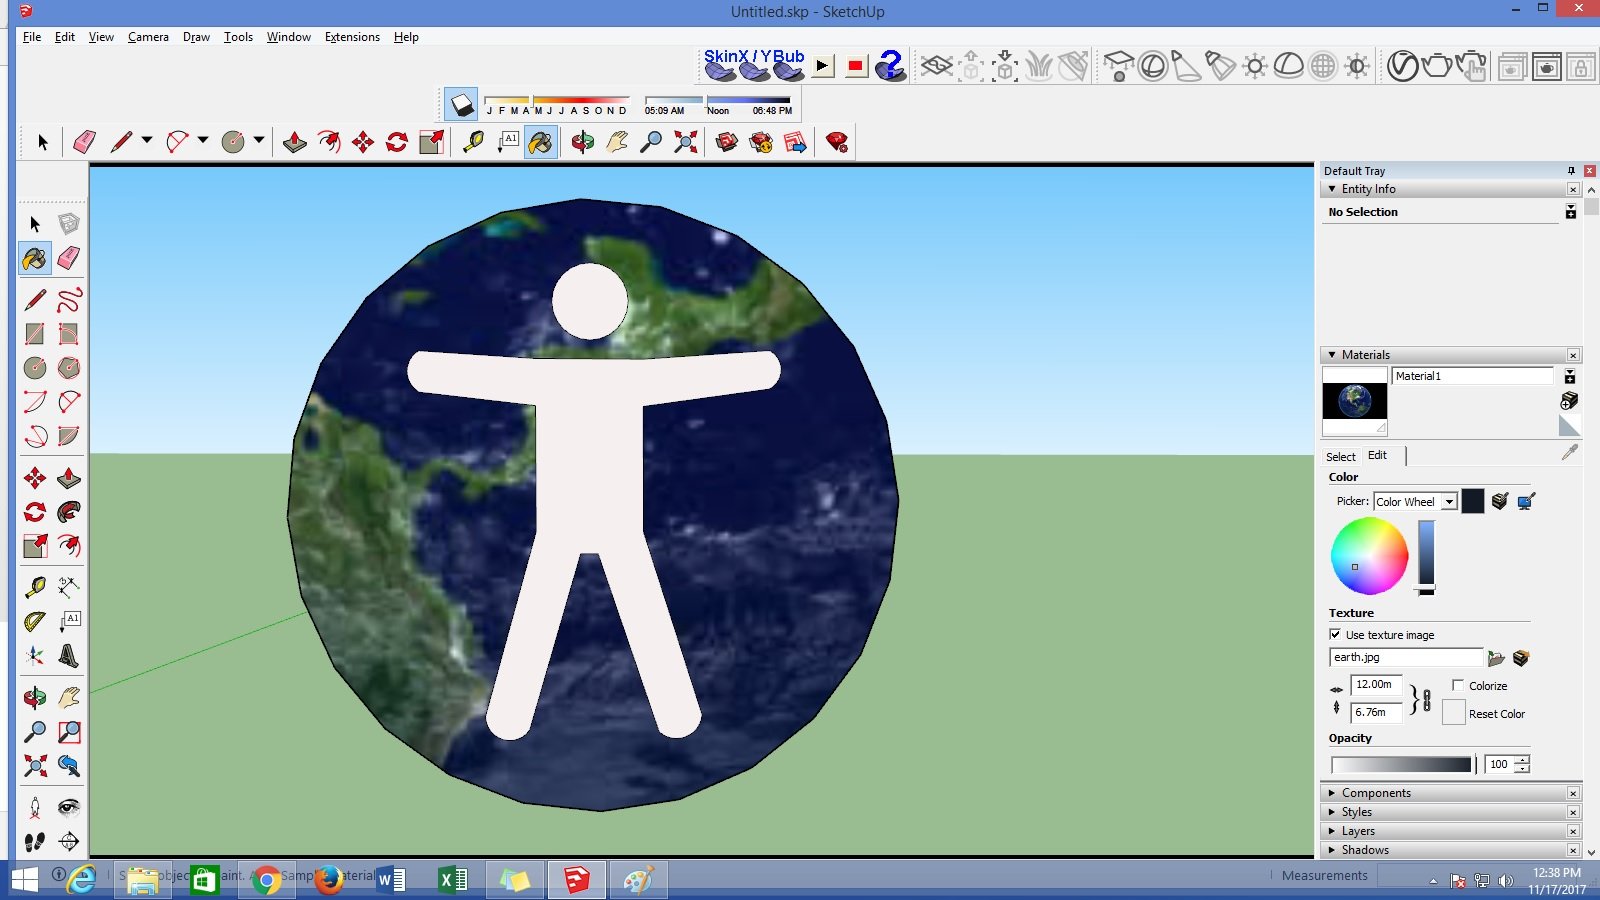Select the Eraser tool in the top toolbar
The width and height of the screenshot is (1600, 900).
pyautogui.click(x=84, y=142)
